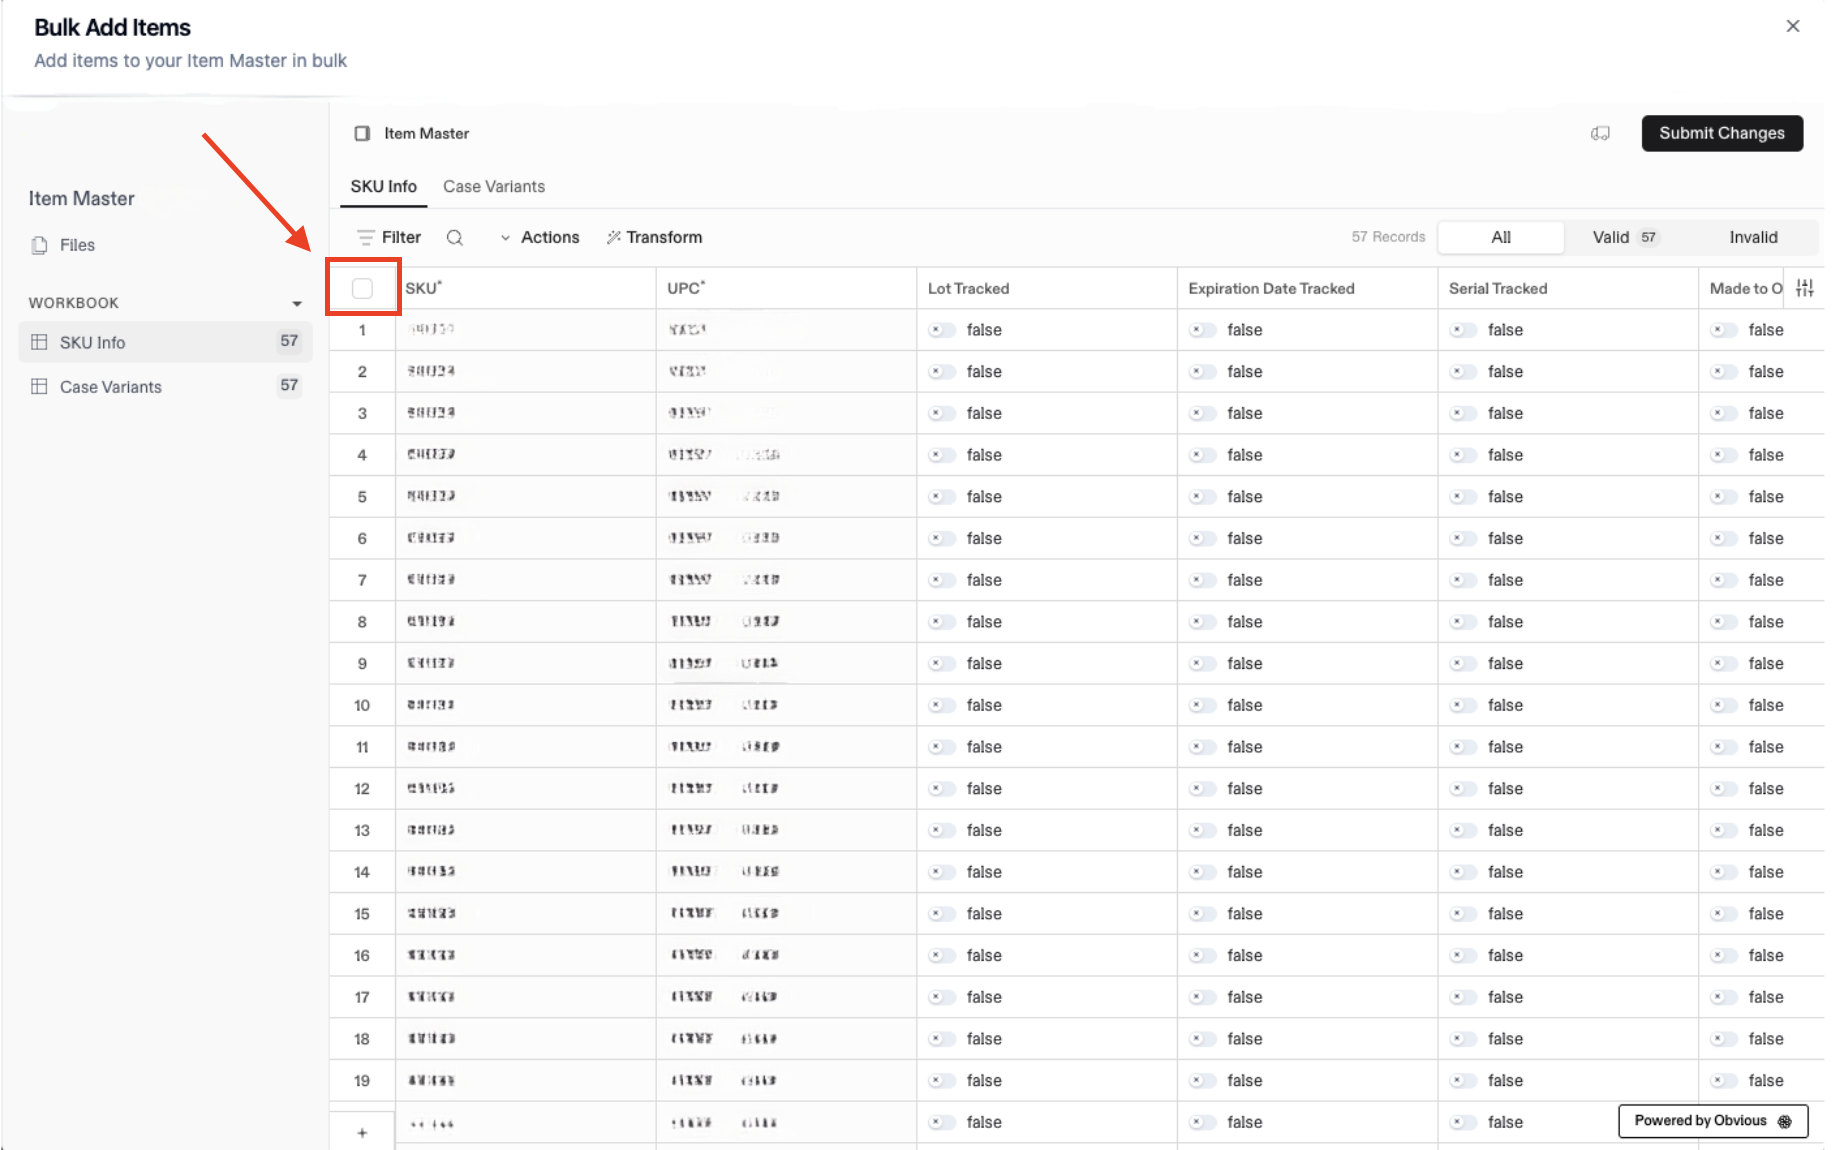Click the Expiration Date Tracked column header

coord(1307,288)
